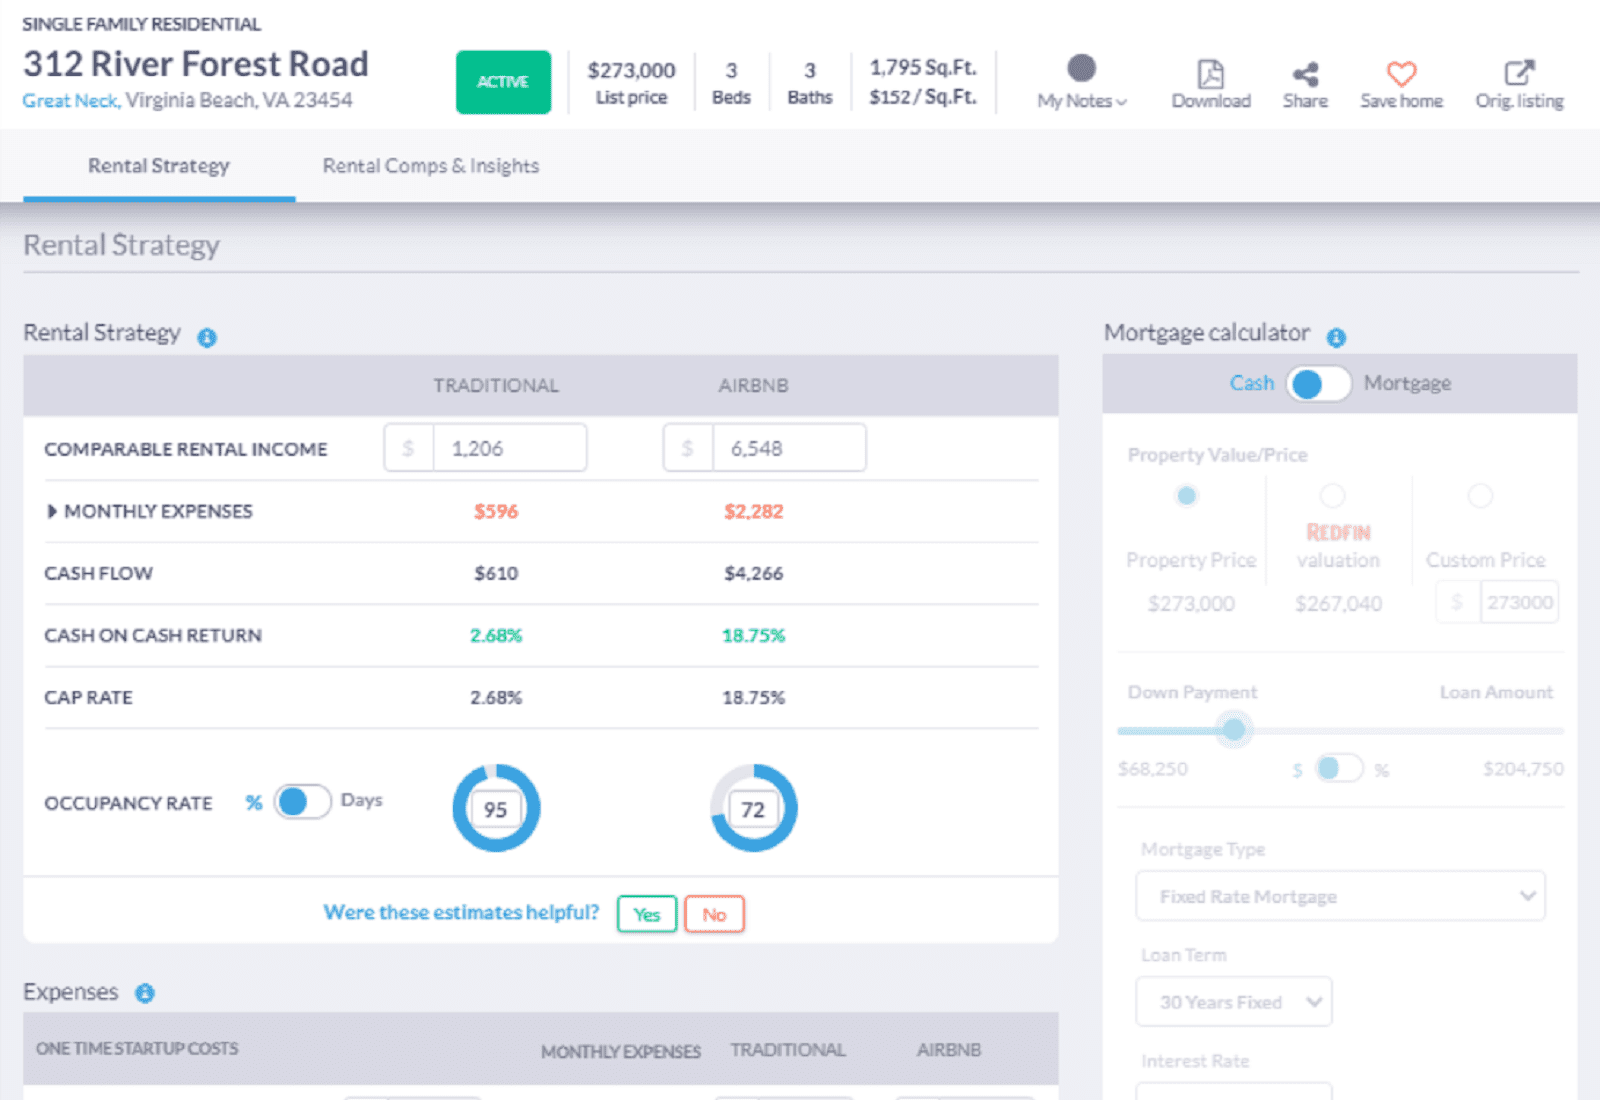The width and height of the screenshot is (1600, 1100).
Task: Toggle occupancy rate between percent and Days
Action: tap(302, 802)
